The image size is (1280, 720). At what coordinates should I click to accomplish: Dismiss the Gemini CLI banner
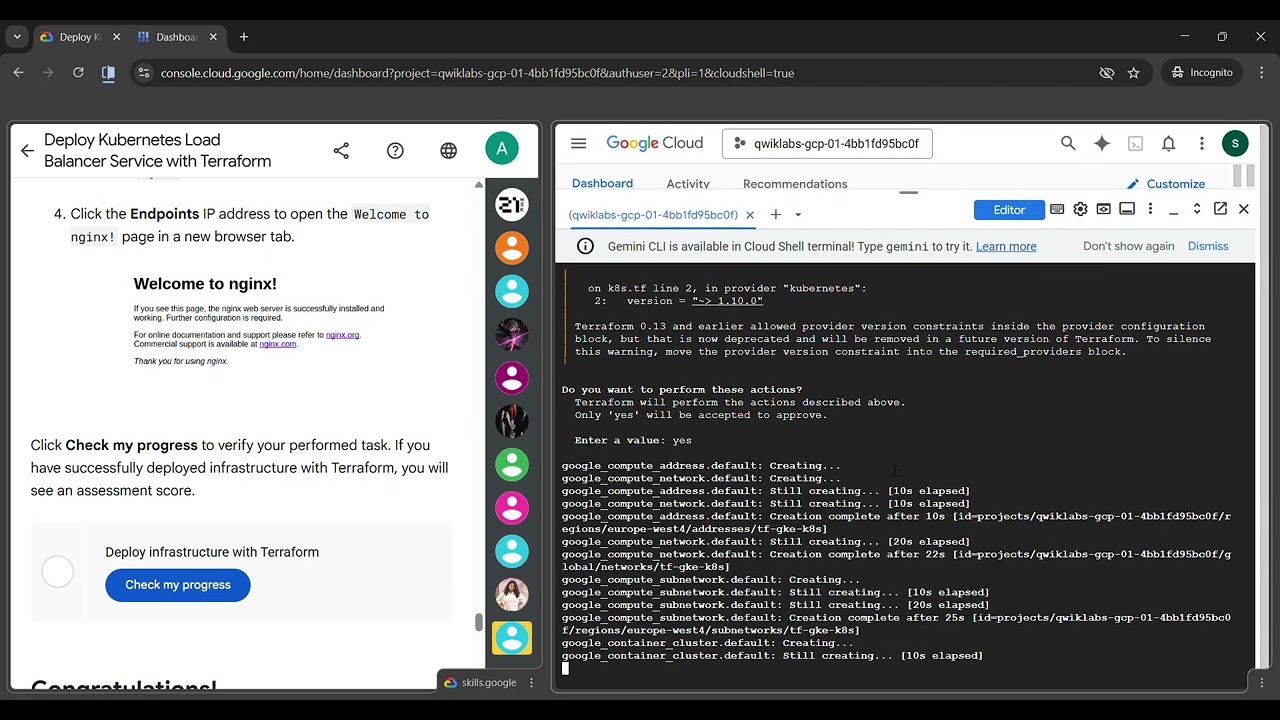pos(1208,246)
